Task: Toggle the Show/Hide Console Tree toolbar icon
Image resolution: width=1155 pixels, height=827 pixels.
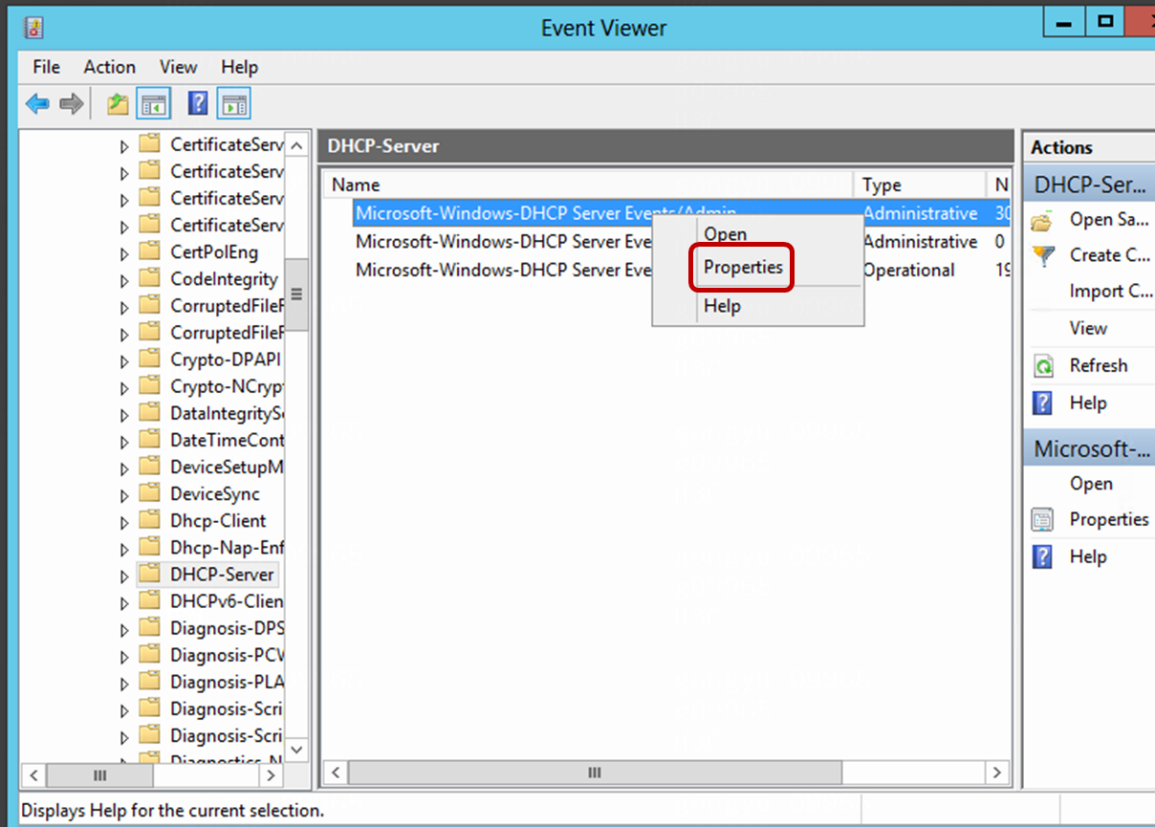Action: point(154,104)
